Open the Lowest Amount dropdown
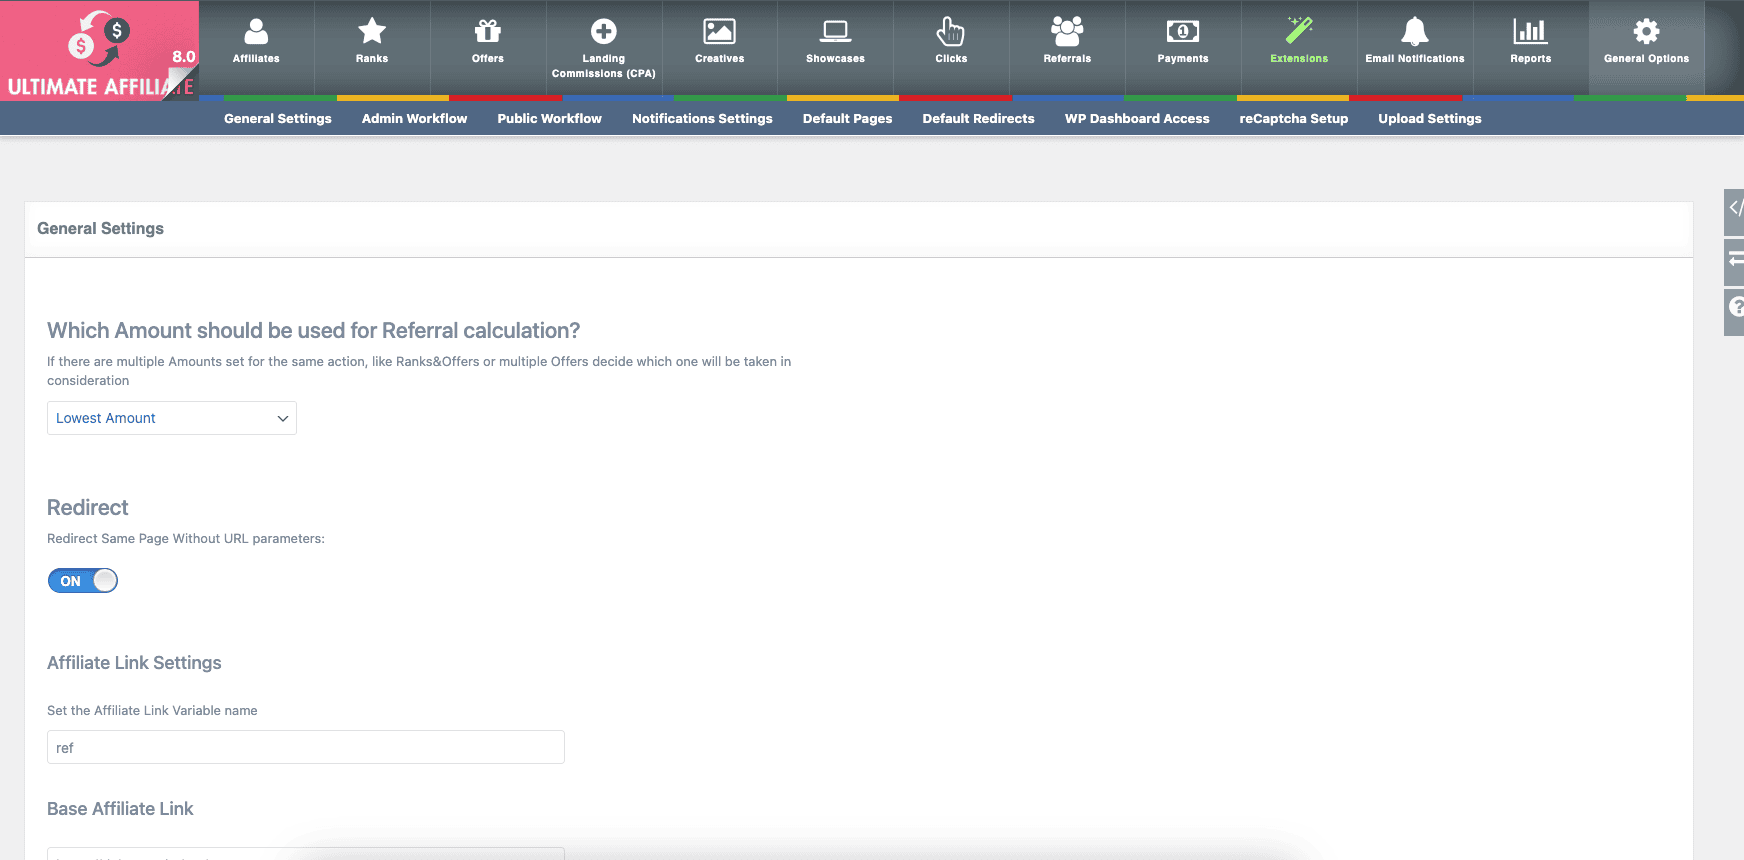Viewport: 1744px width, 860px height. [172, 418]
